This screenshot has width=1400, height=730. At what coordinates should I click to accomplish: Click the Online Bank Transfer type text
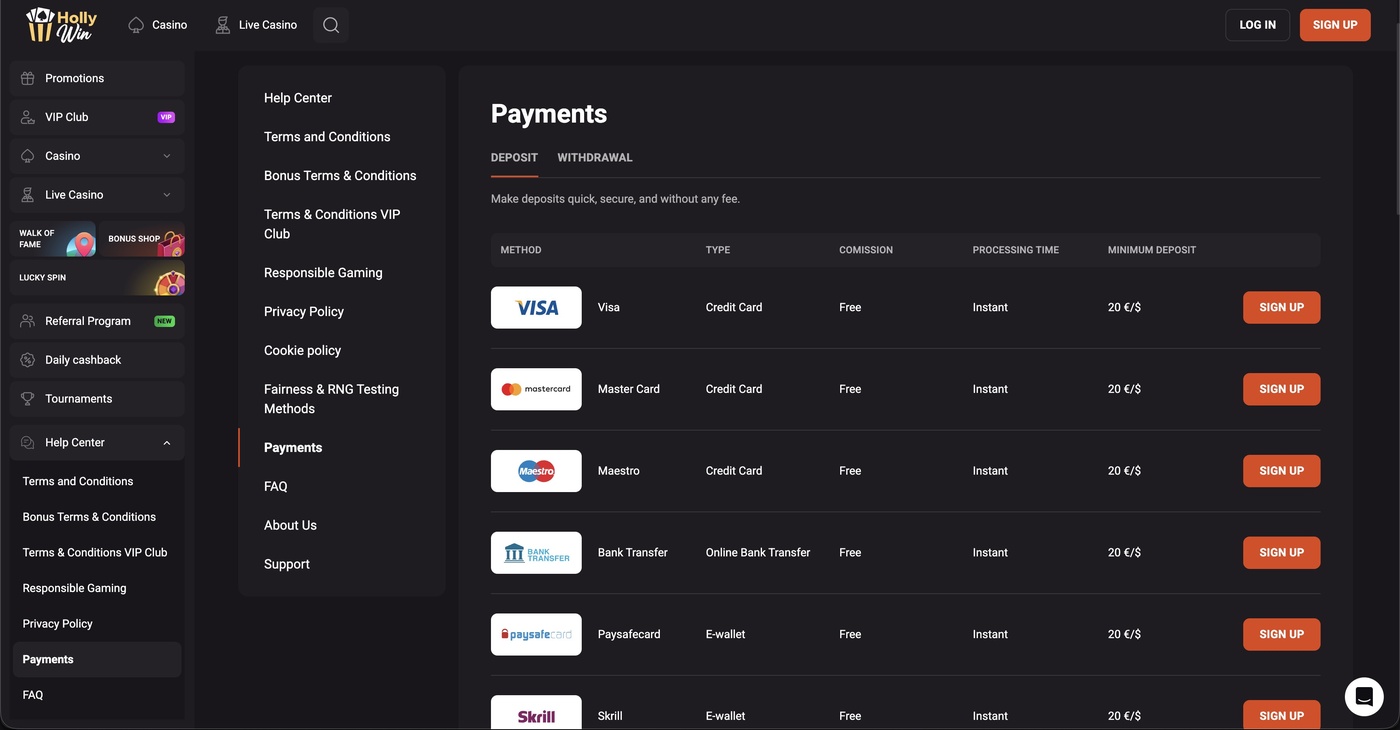click(x=758, y=553)
